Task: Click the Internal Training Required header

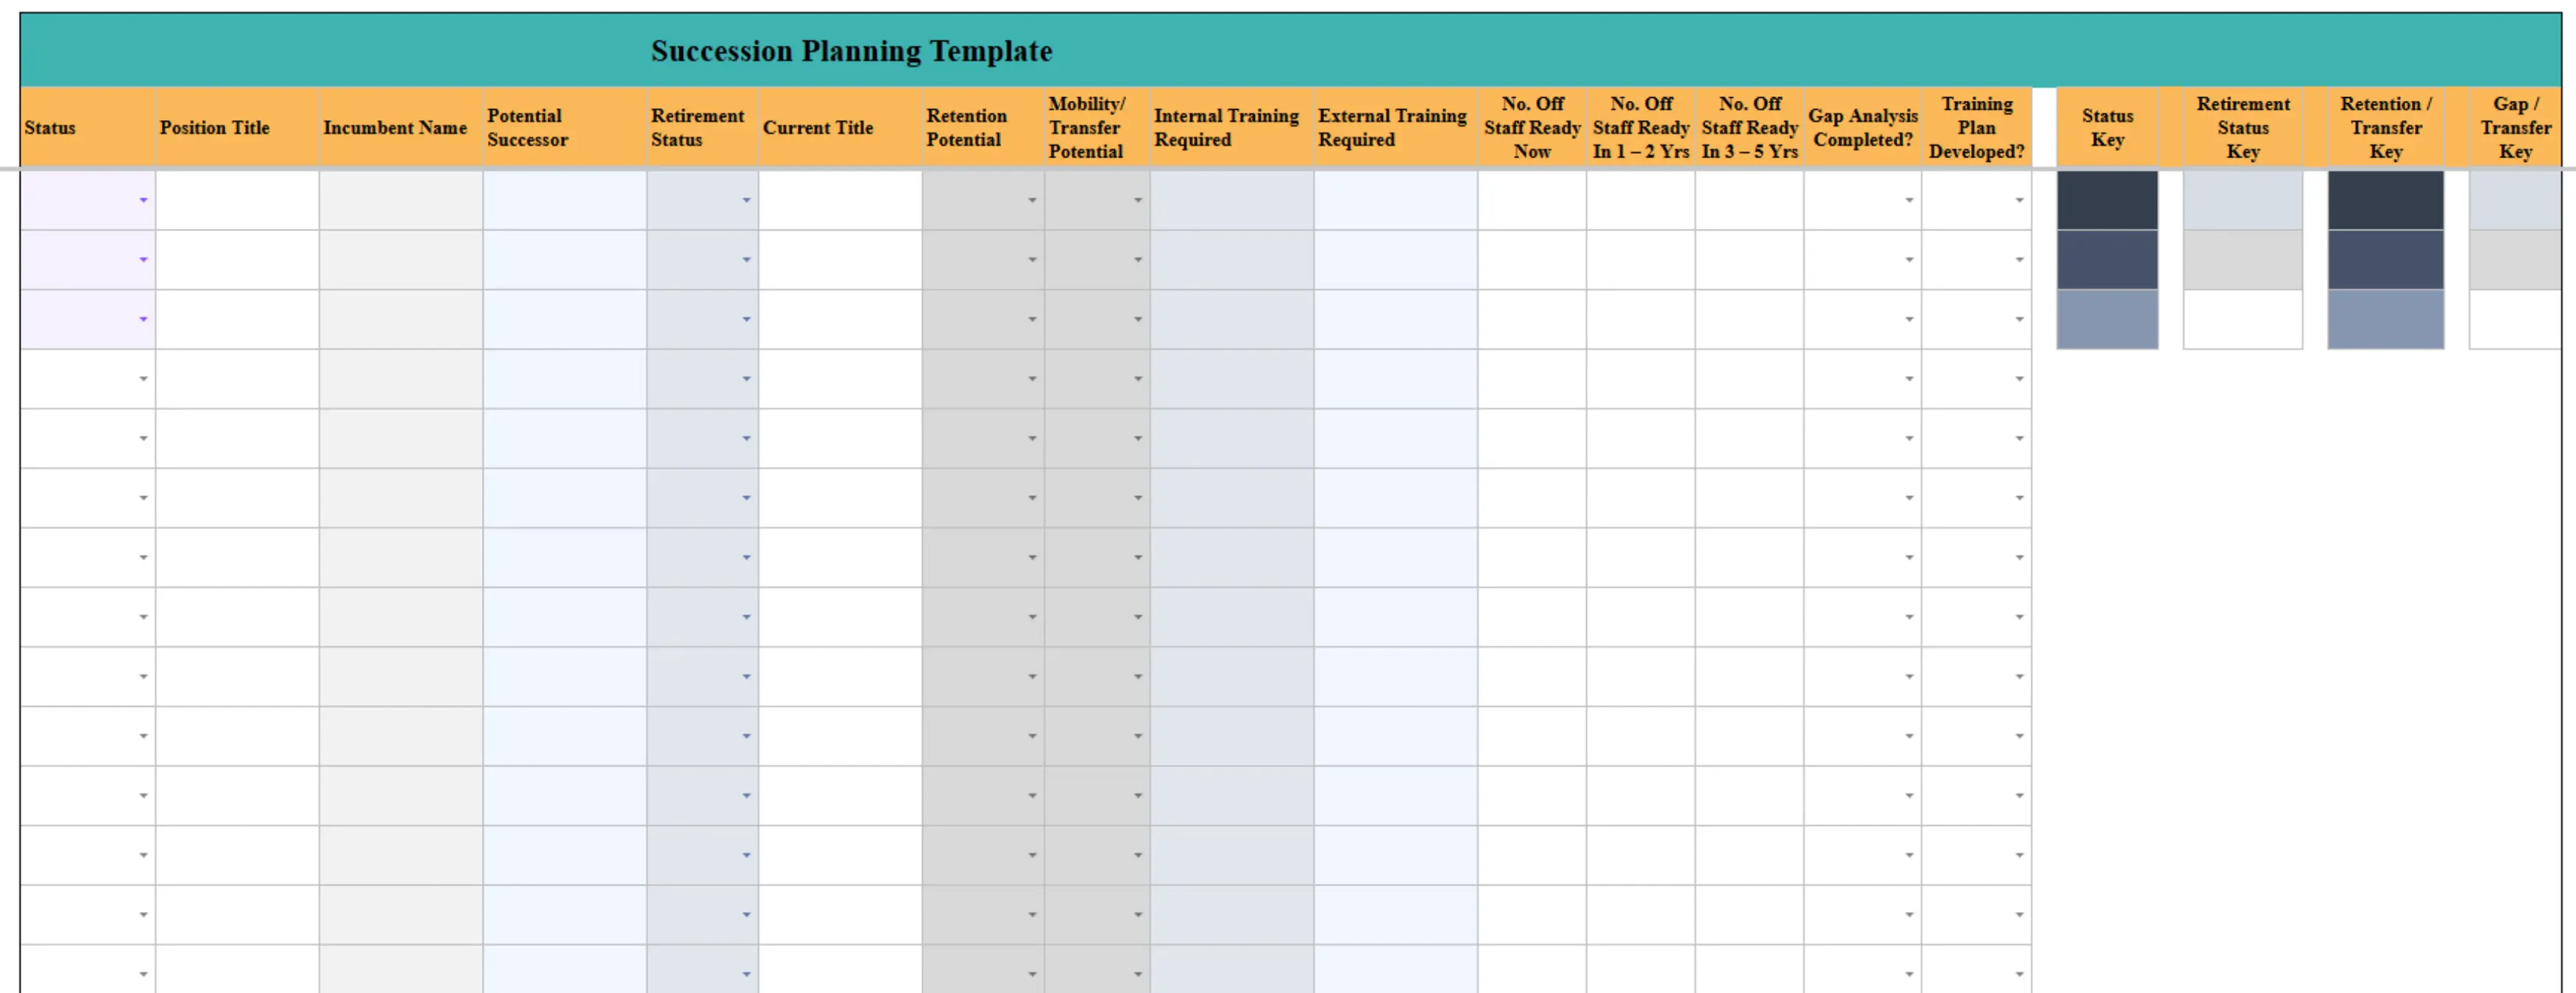Action: click(x=1231, y=128)
